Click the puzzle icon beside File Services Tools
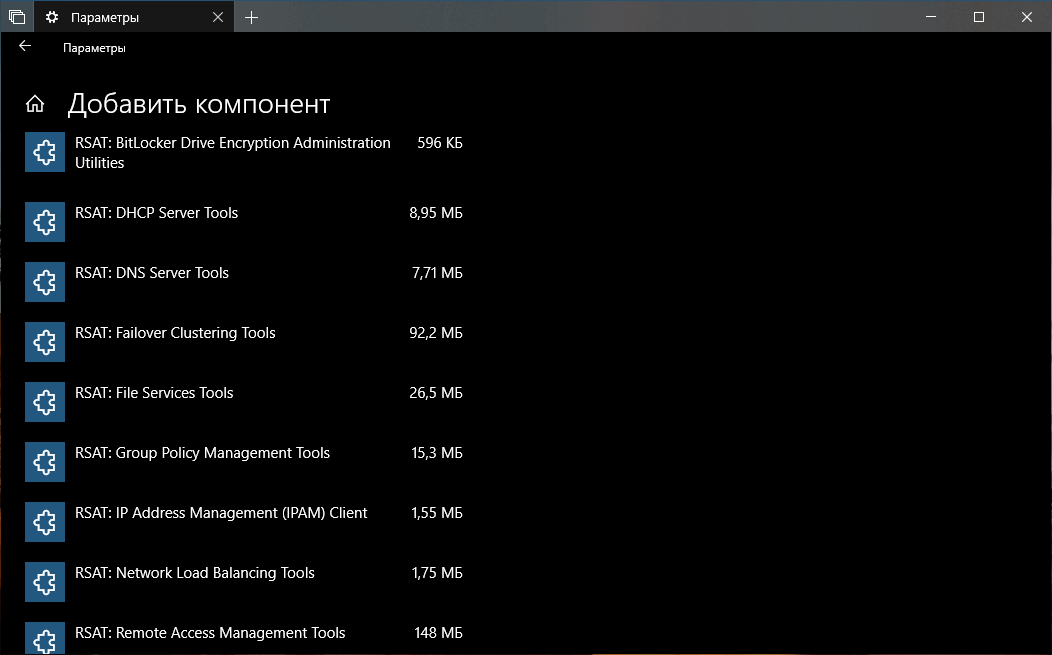 pos(45,402)
